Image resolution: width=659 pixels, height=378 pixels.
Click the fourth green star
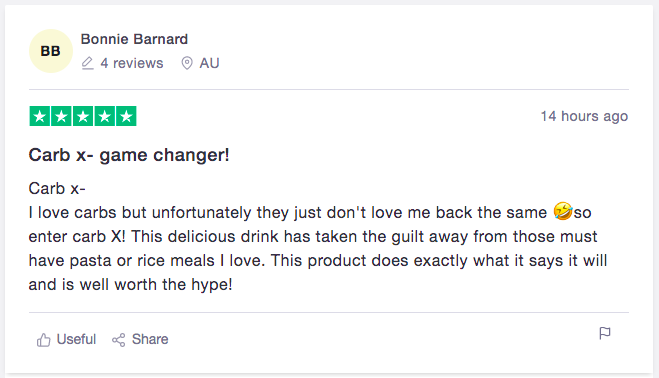tap(105, 116)
